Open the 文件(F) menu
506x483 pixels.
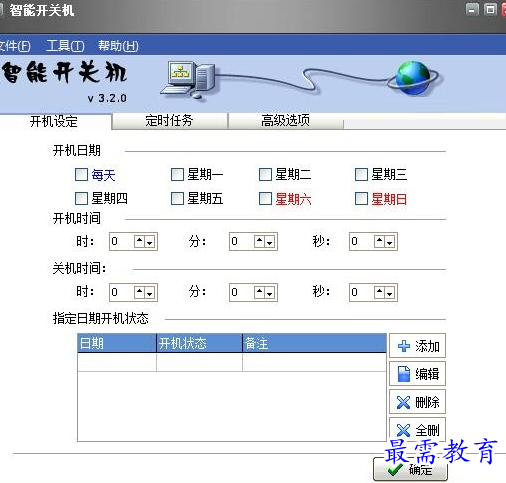click(x=15, y=45)
